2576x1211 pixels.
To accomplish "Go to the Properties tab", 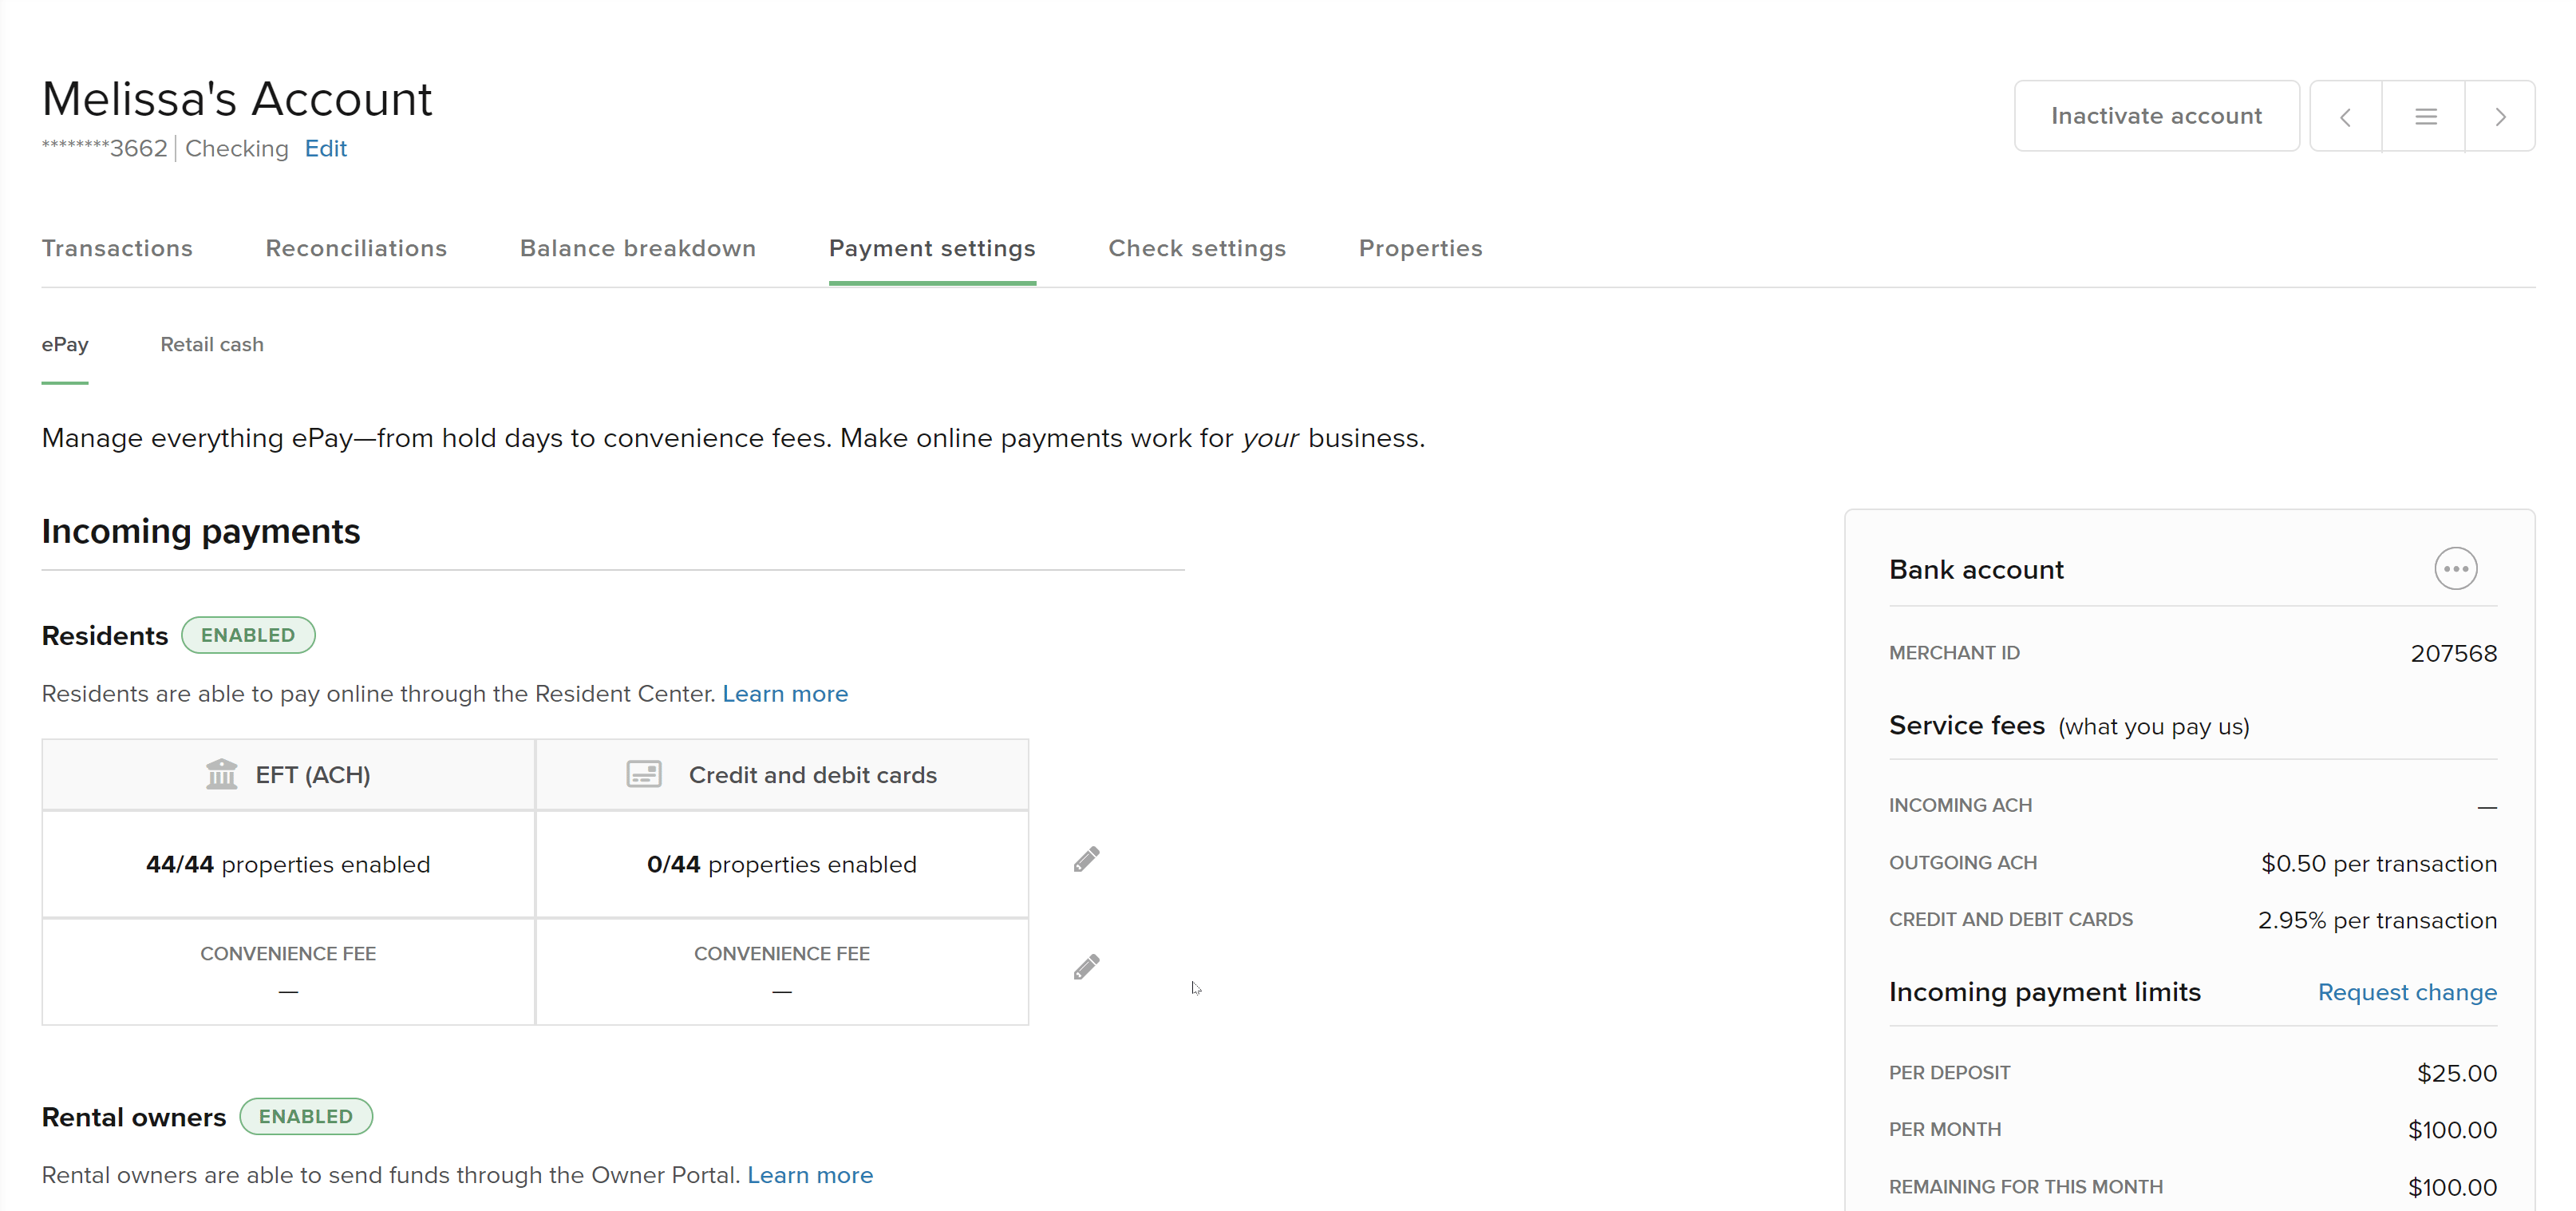I will (1419, 248).
